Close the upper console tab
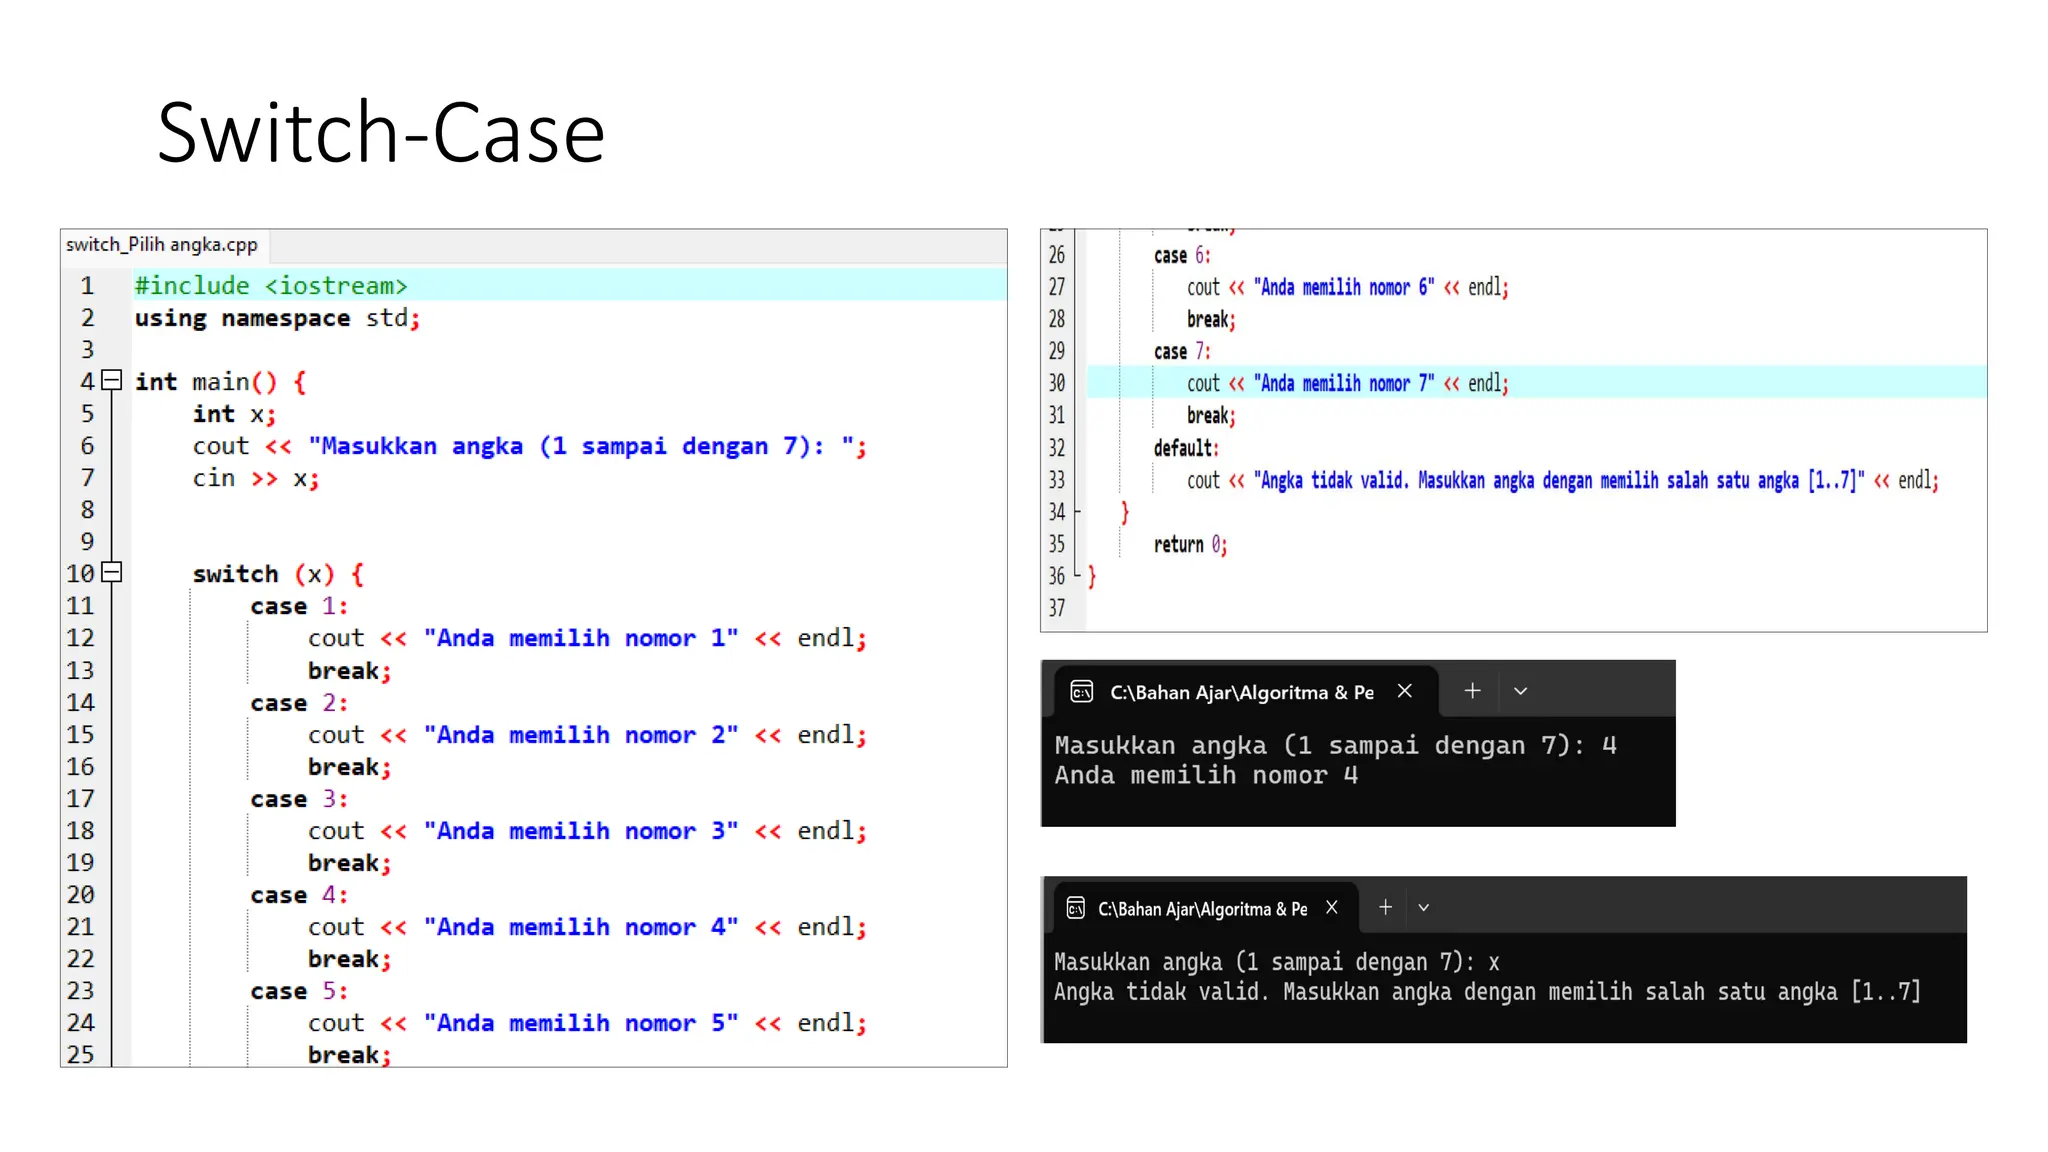The width and height of the screenshot is (2048, 1152). click(x=1405, y=691)
